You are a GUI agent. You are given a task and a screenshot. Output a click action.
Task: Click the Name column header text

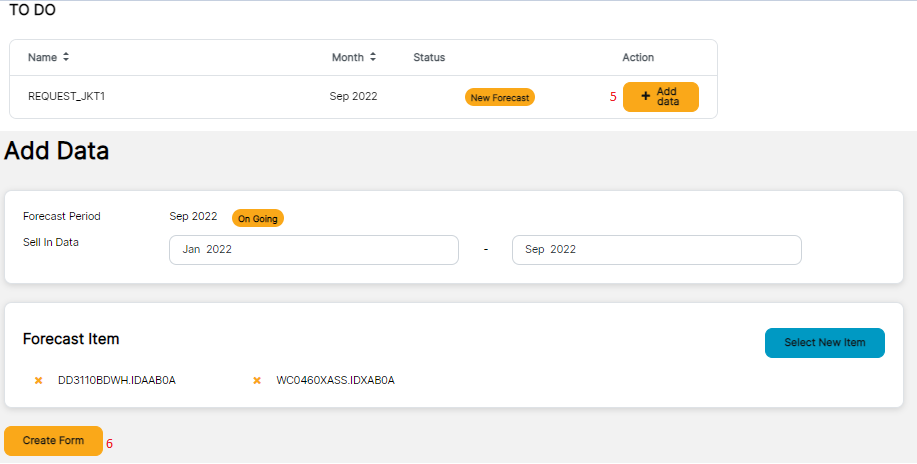(42, 57)
